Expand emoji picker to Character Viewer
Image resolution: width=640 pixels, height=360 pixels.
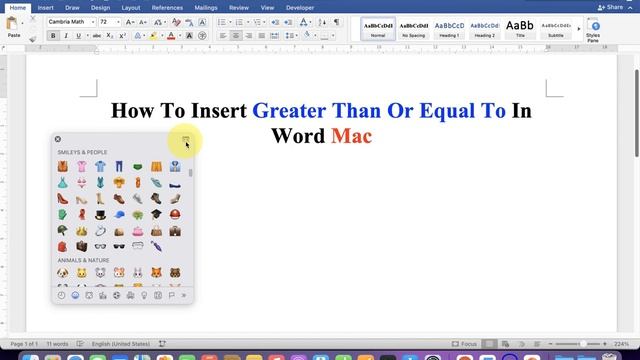186,140
